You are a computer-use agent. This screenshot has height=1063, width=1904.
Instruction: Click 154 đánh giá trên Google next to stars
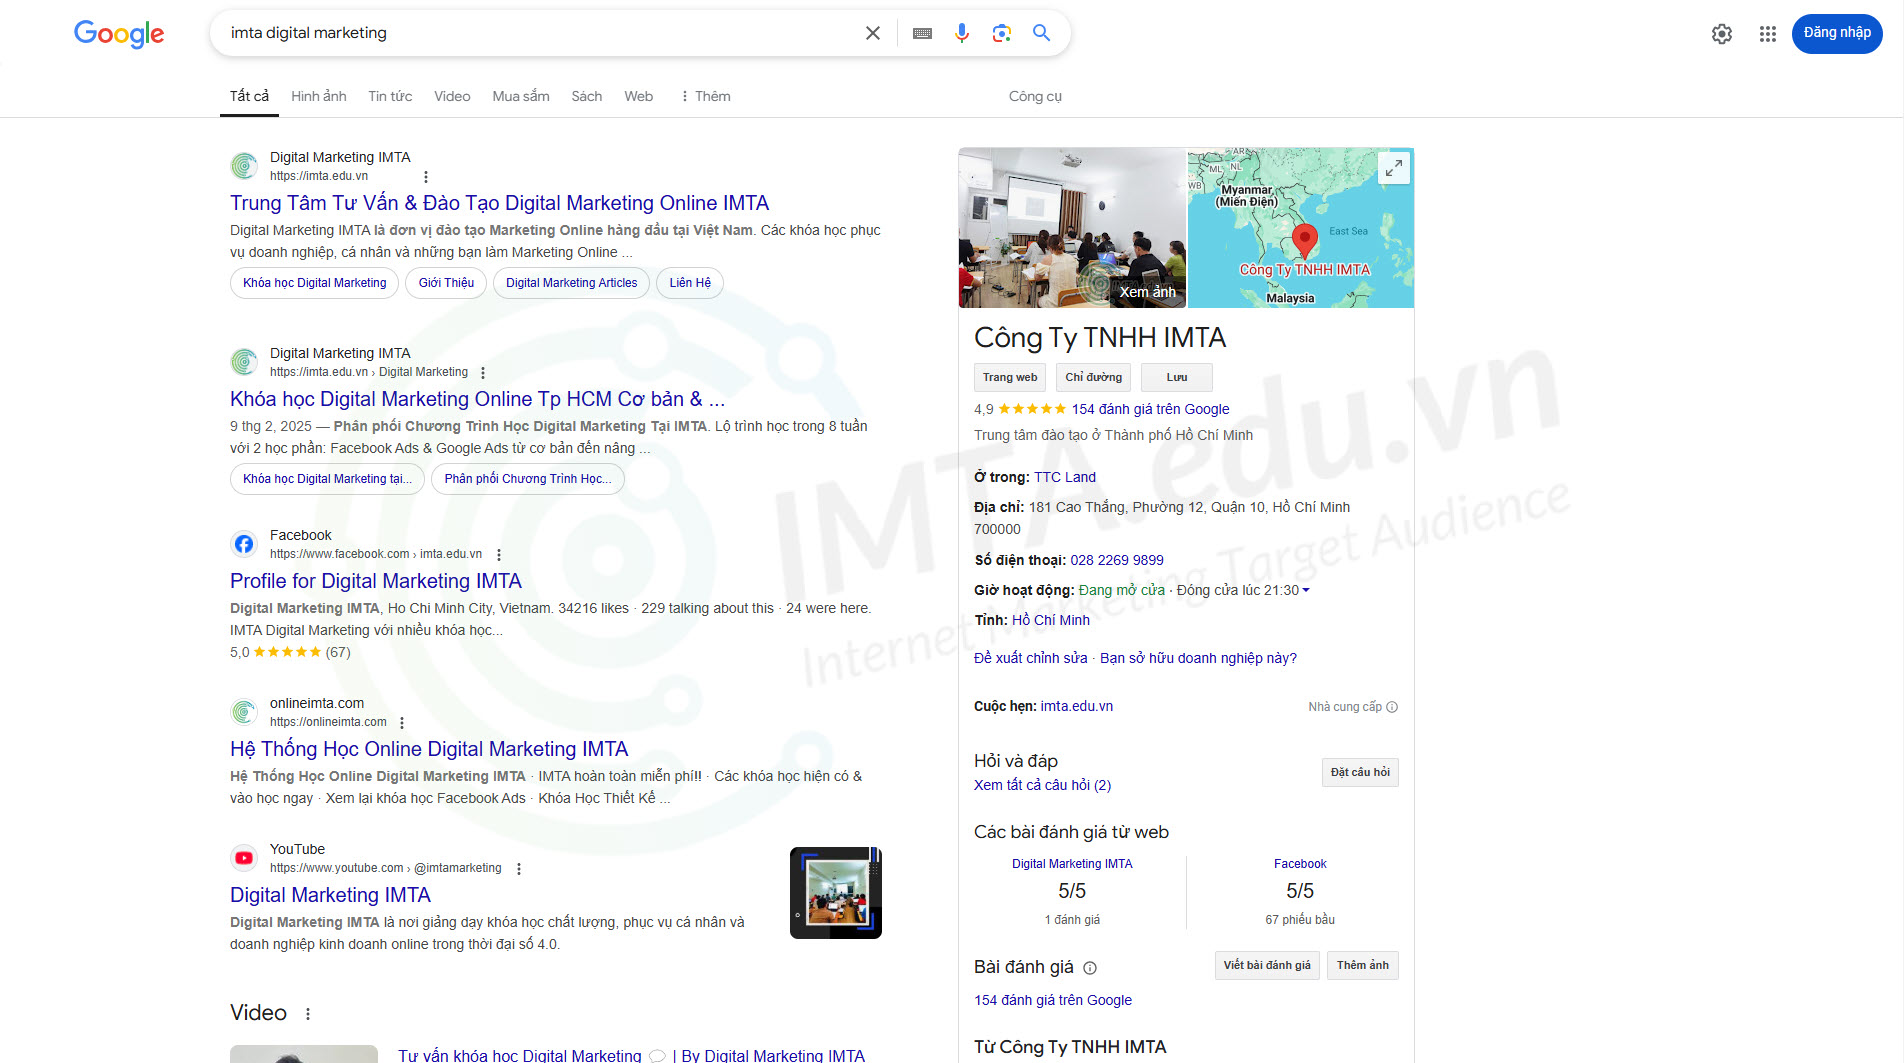[1150, 409]
